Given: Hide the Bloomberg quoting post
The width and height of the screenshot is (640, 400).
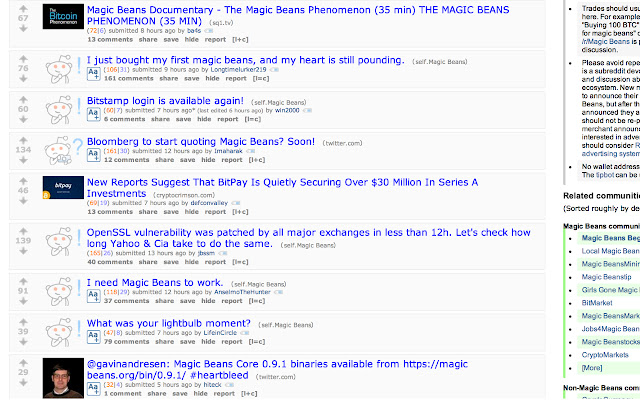Looking at the screenshot, I should tap(208, 160).
